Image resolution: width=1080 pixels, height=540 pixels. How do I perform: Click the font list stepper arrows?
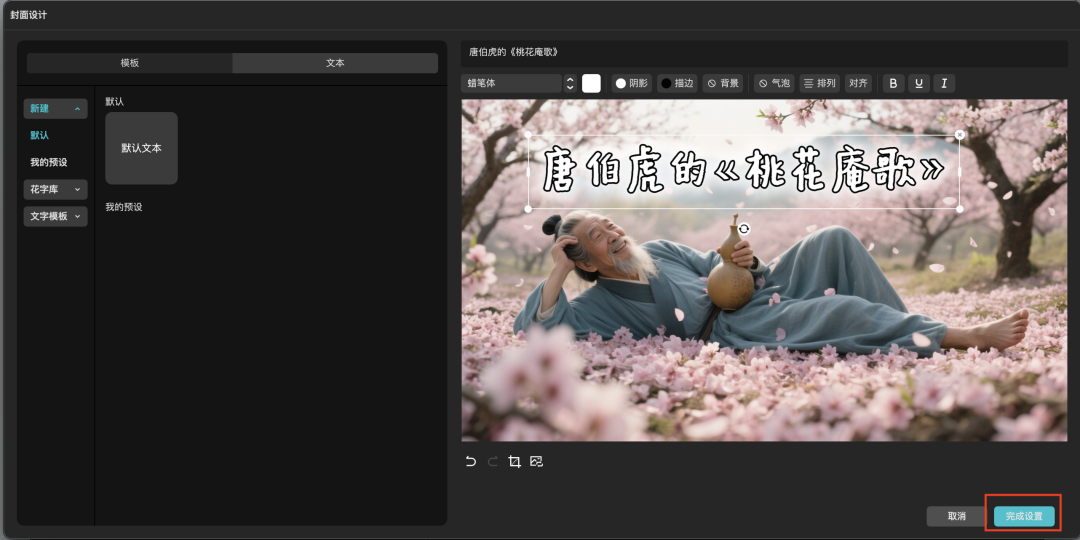click(570, 83)
